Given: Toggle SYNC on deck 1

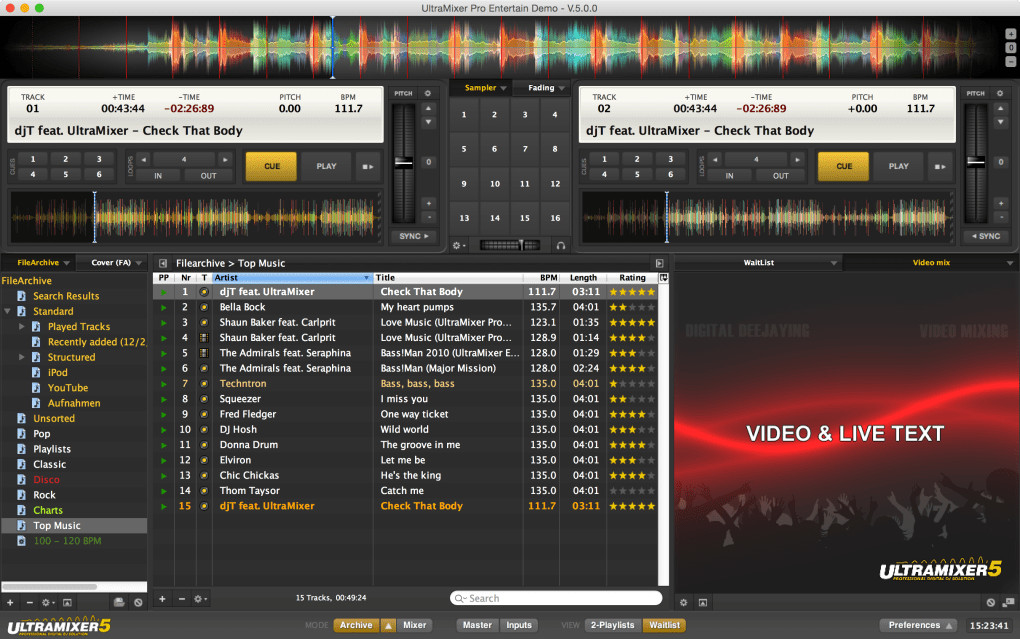Looking at the screenshot, I should coord(414,236).
